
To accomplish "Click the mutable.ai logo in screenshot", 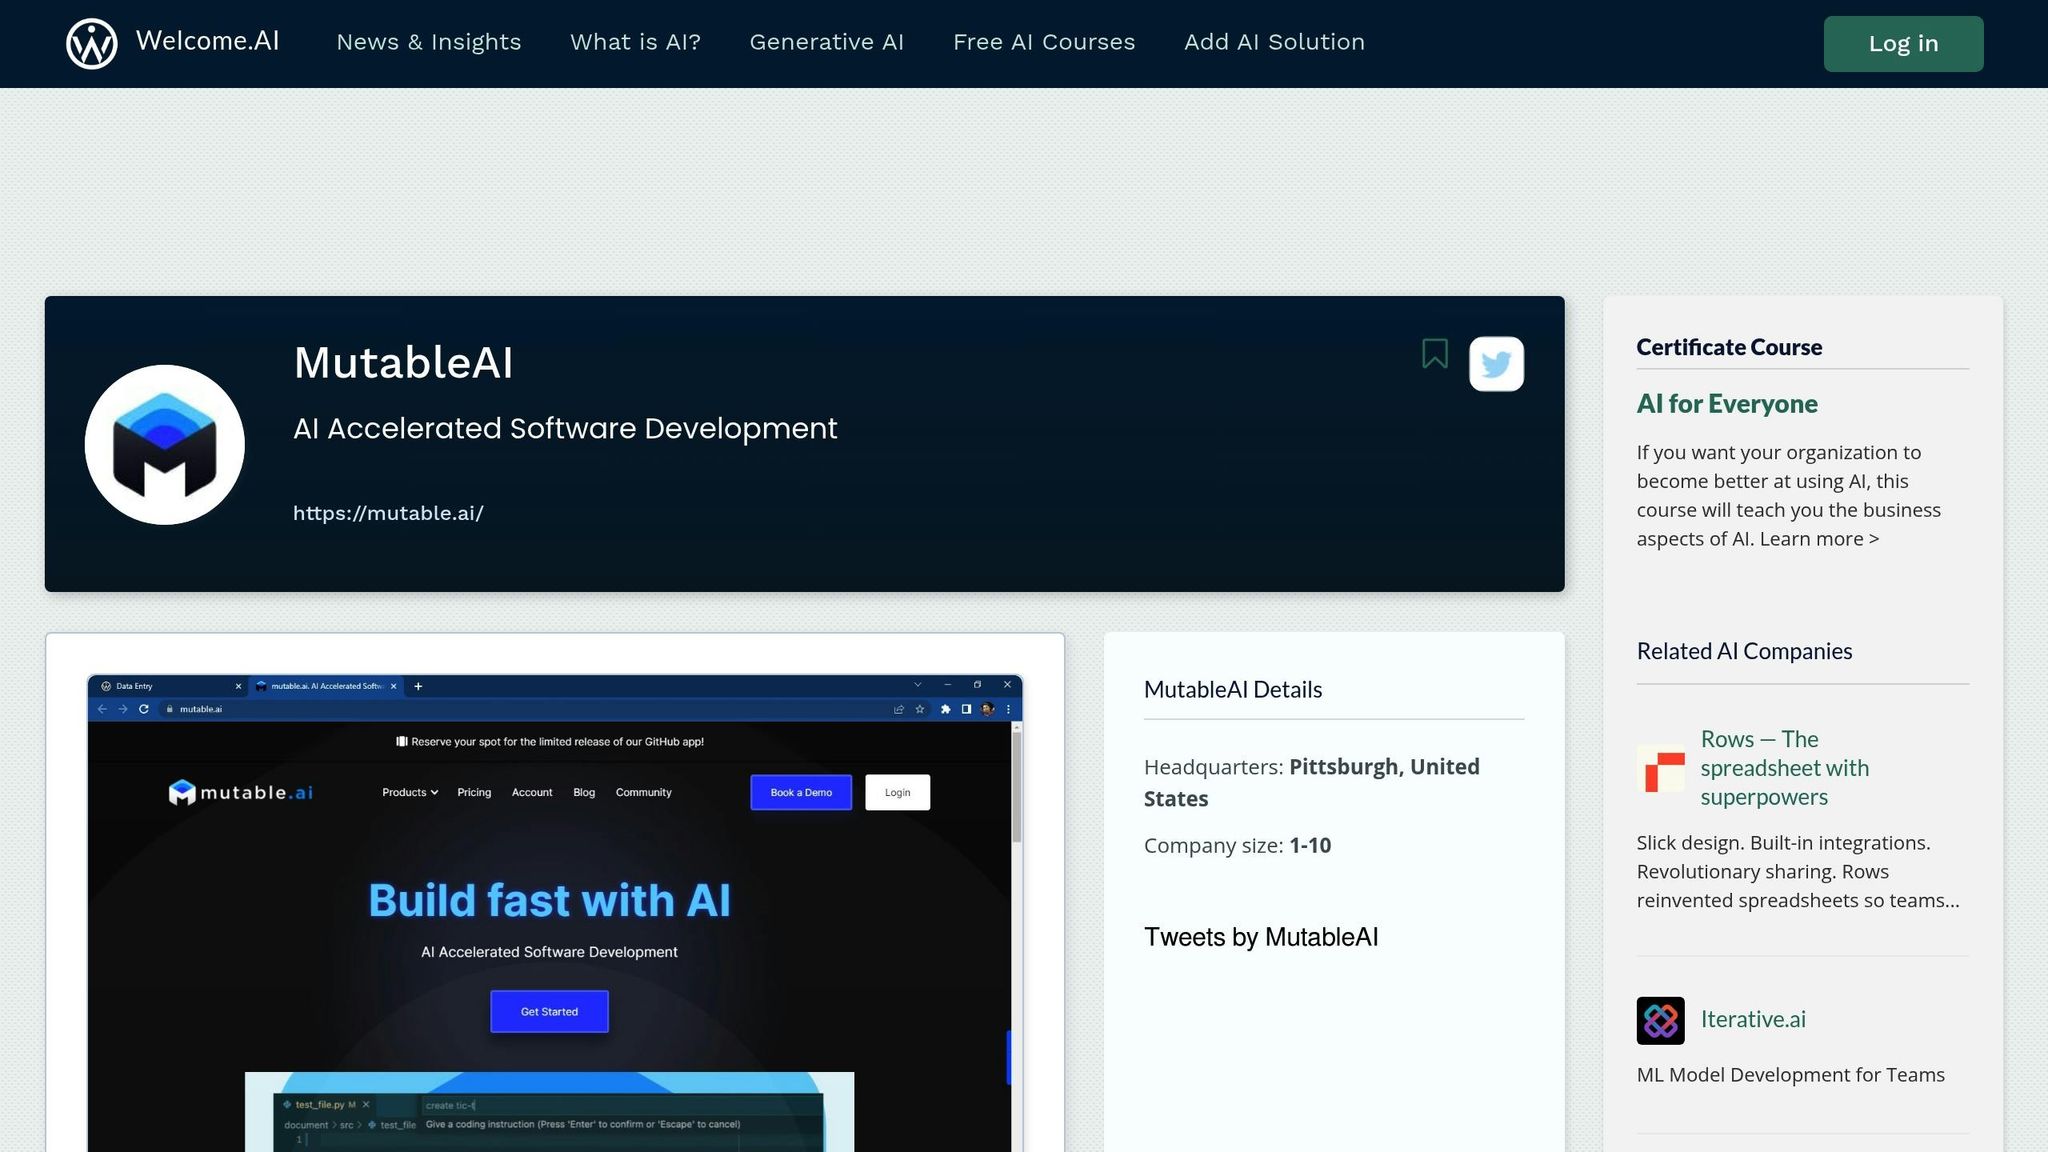I will pos(241,793).
